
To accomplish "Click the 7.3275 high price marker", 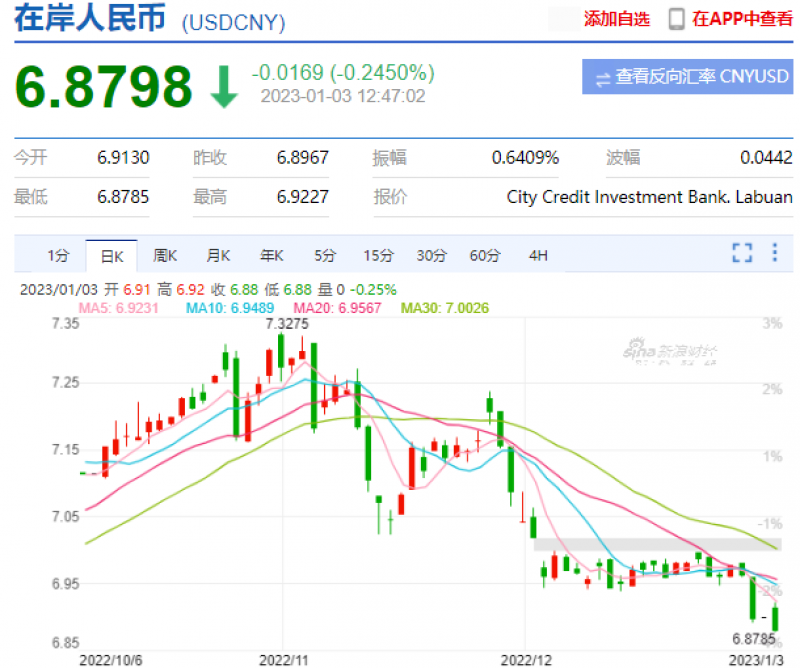I will 287,324.
